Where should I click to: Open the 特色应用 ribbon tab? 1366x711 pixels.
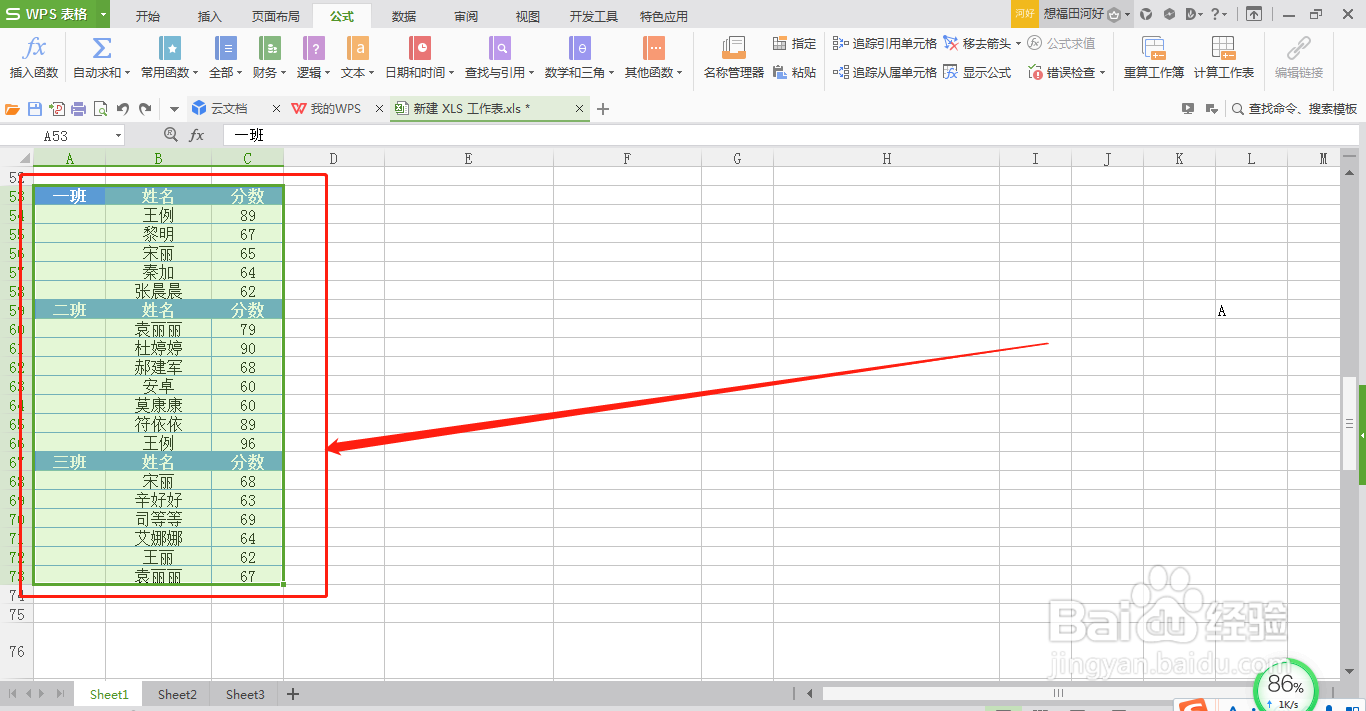664,16
